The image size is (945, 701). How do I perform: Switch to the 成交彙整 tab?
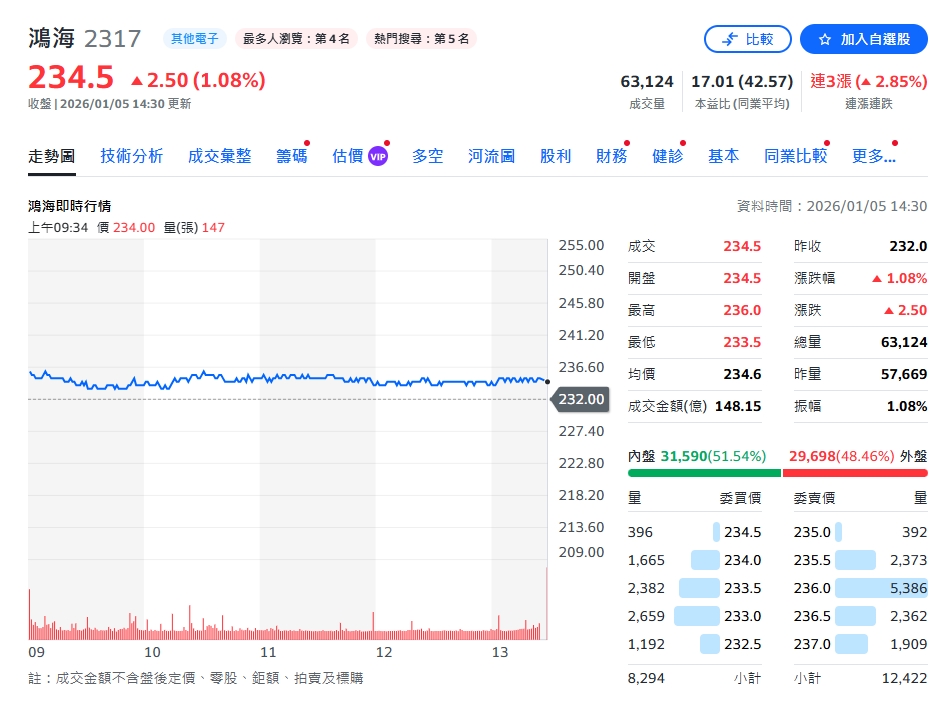click(219, 156)
